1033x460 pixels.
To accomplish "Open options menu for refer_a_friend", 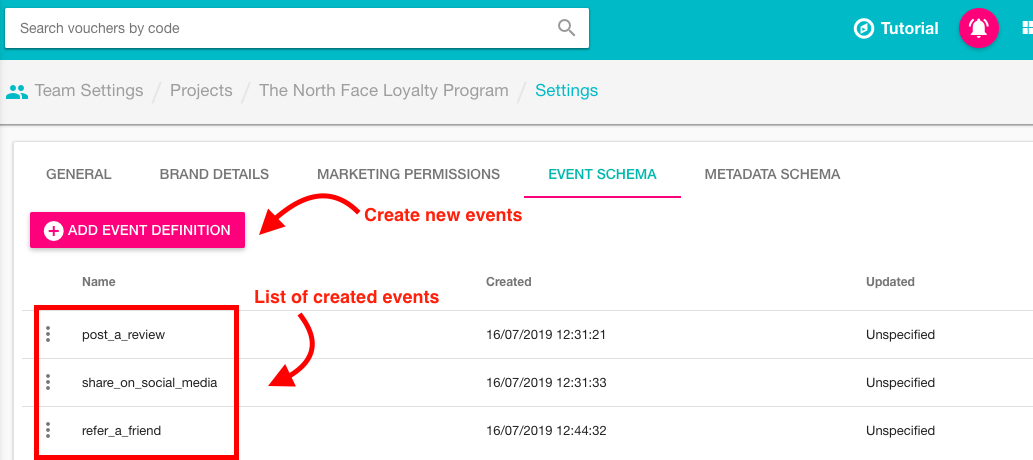I will pos(48,431).
